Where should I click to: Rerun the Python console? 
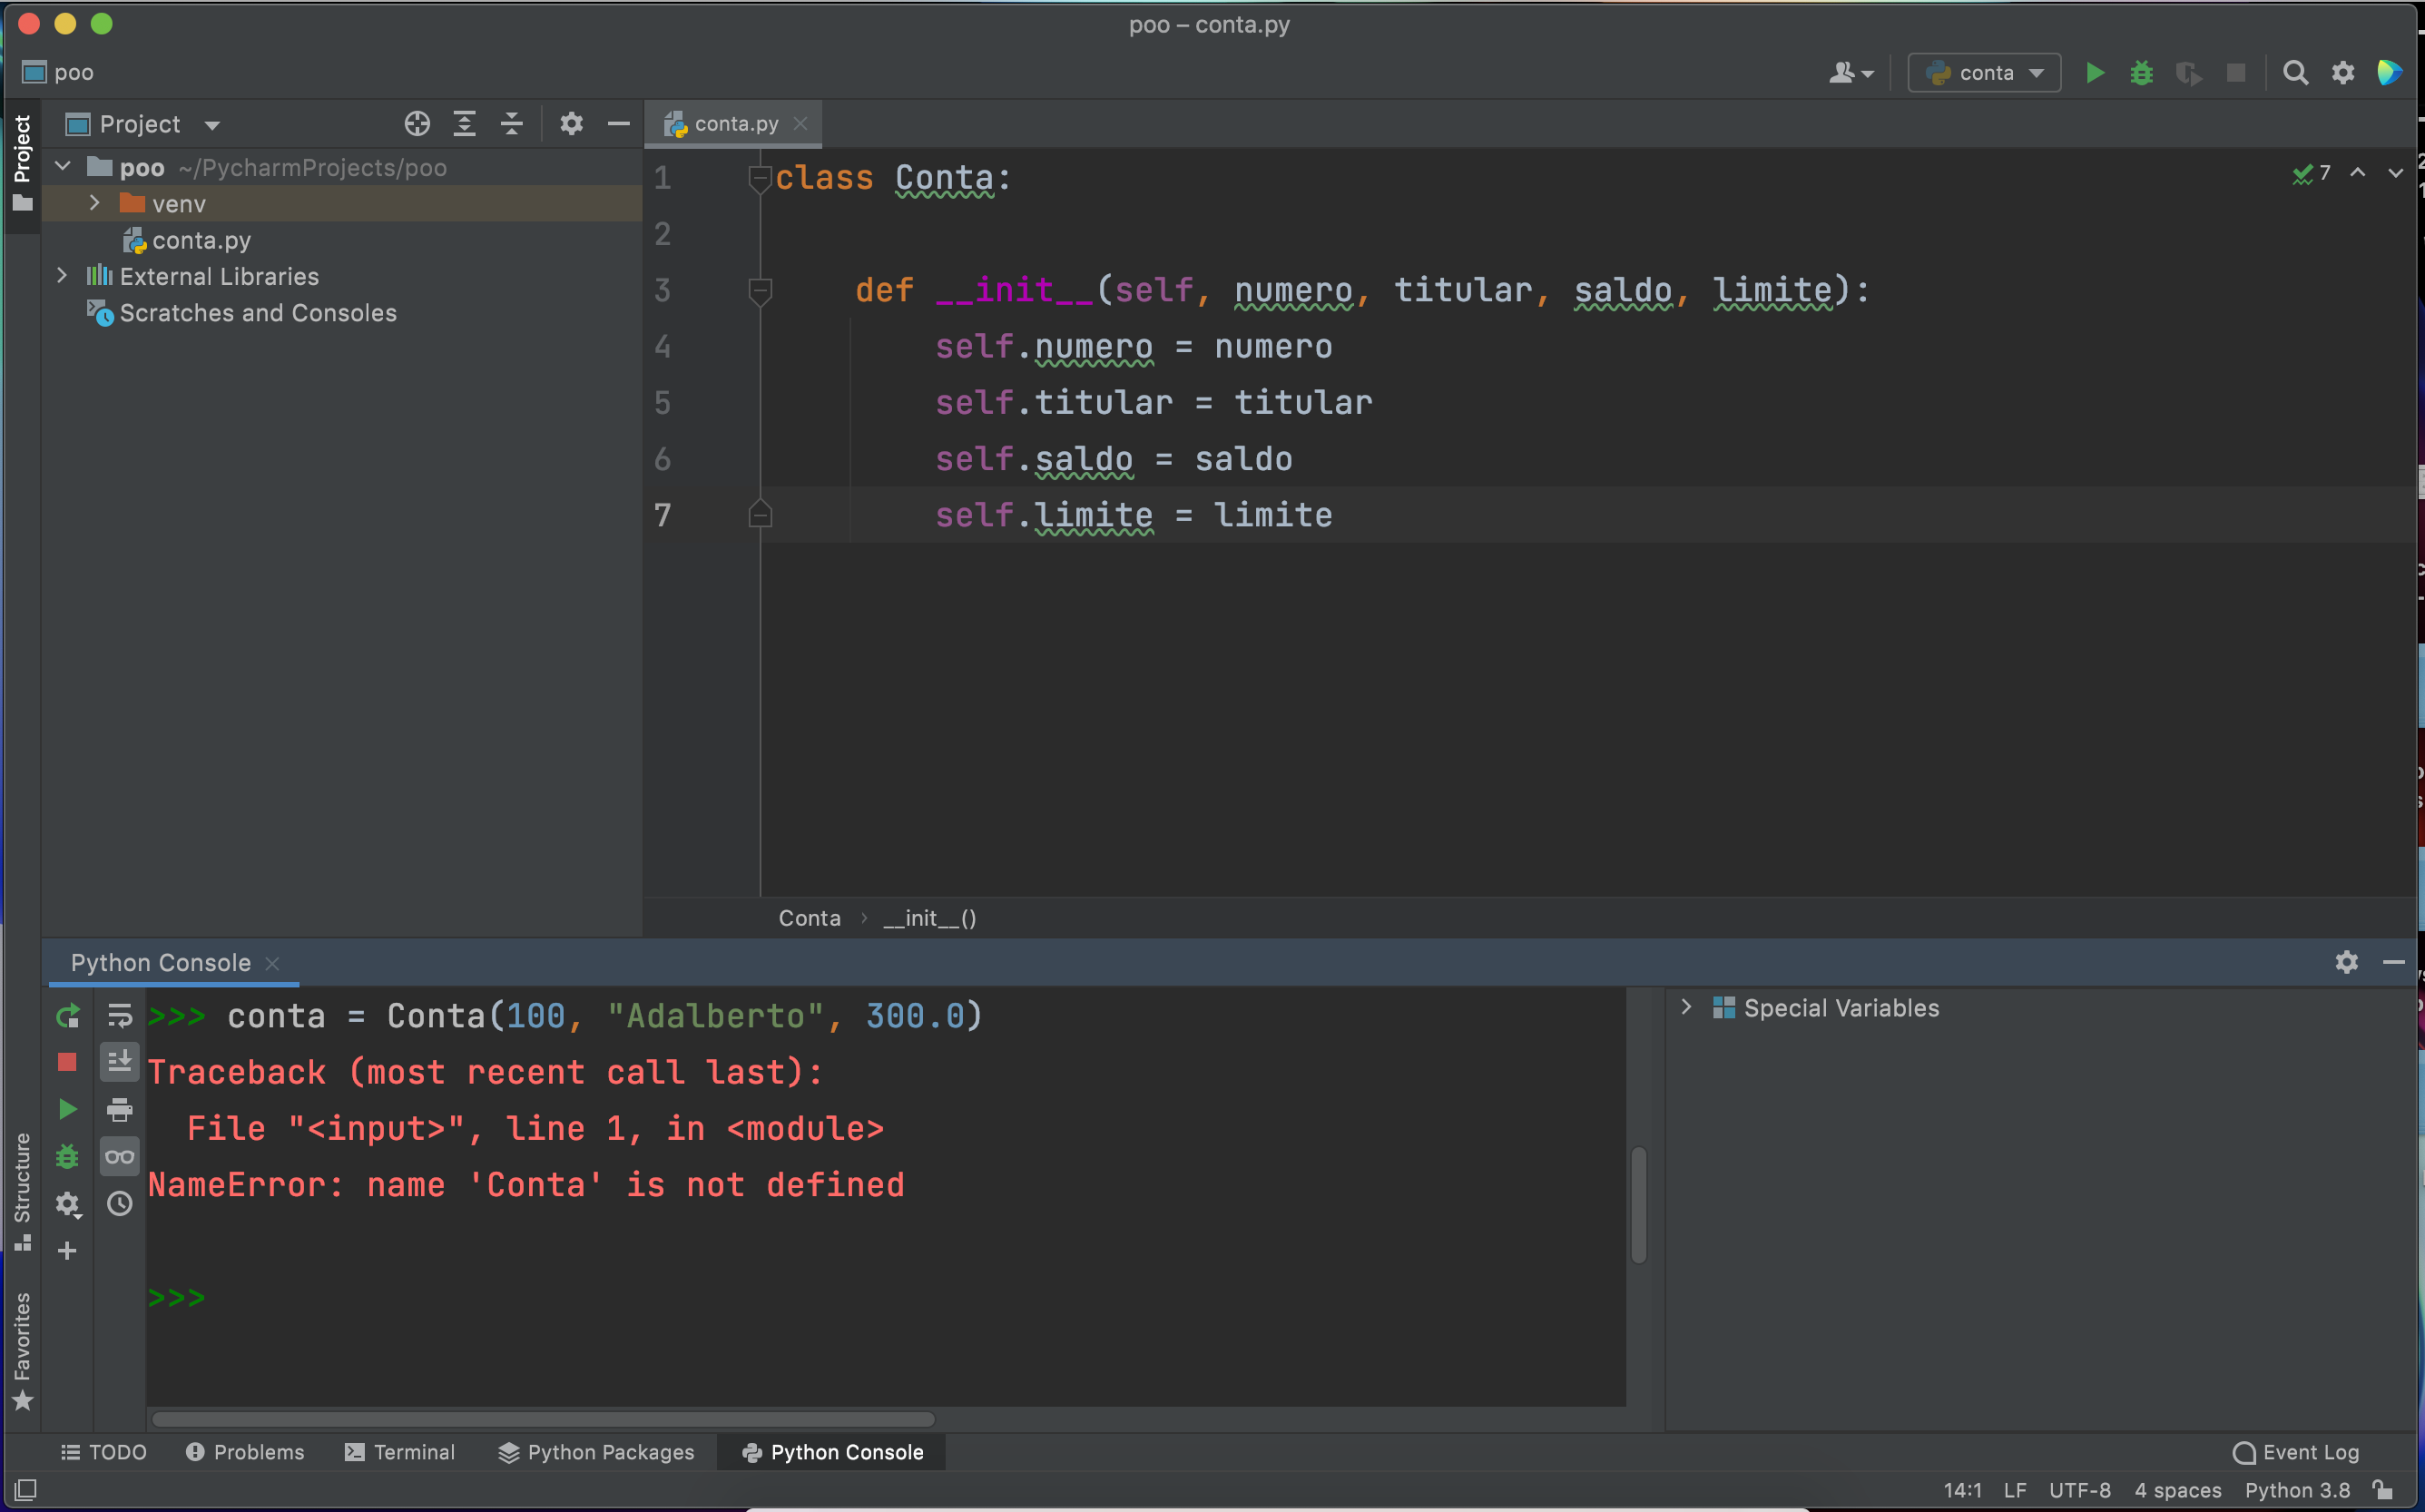click(67, 1016)
